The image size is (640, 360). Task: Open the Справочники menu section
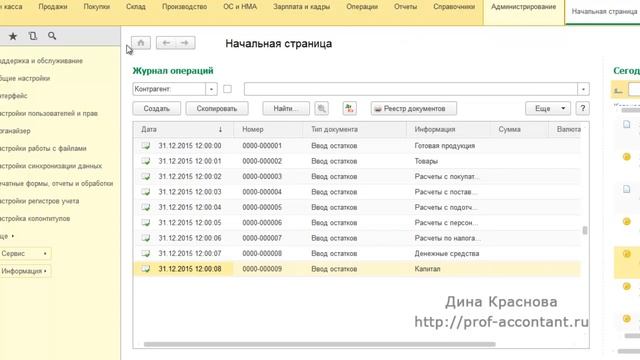454,7
